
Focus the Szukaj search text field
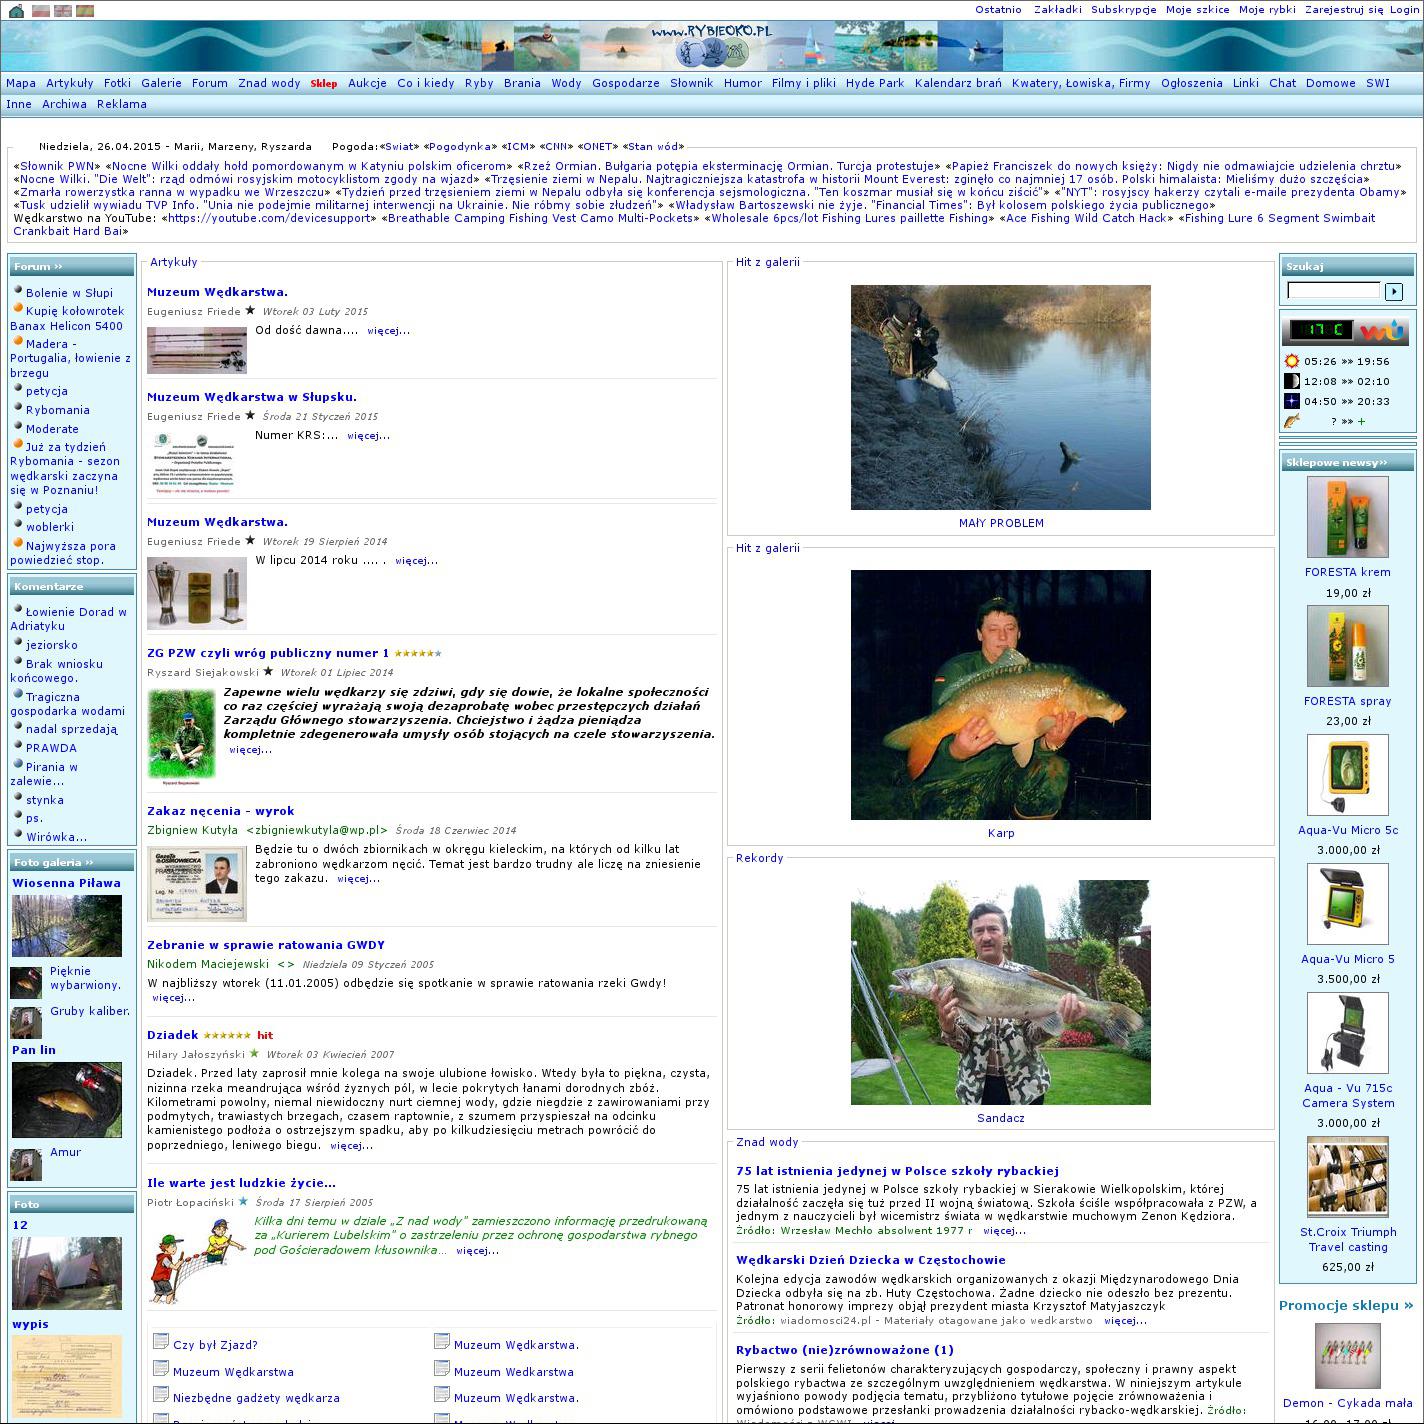(x=1333, y=291)
